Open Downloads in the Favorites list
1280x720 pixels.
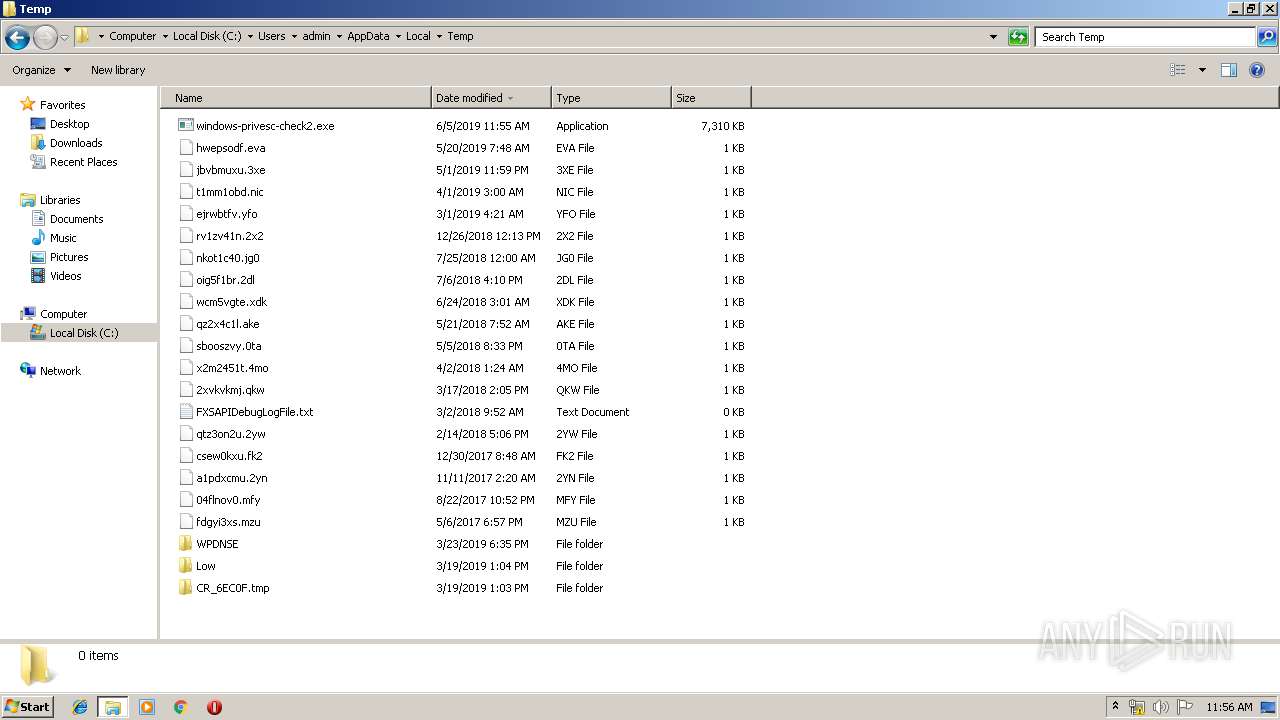point(76,143)
